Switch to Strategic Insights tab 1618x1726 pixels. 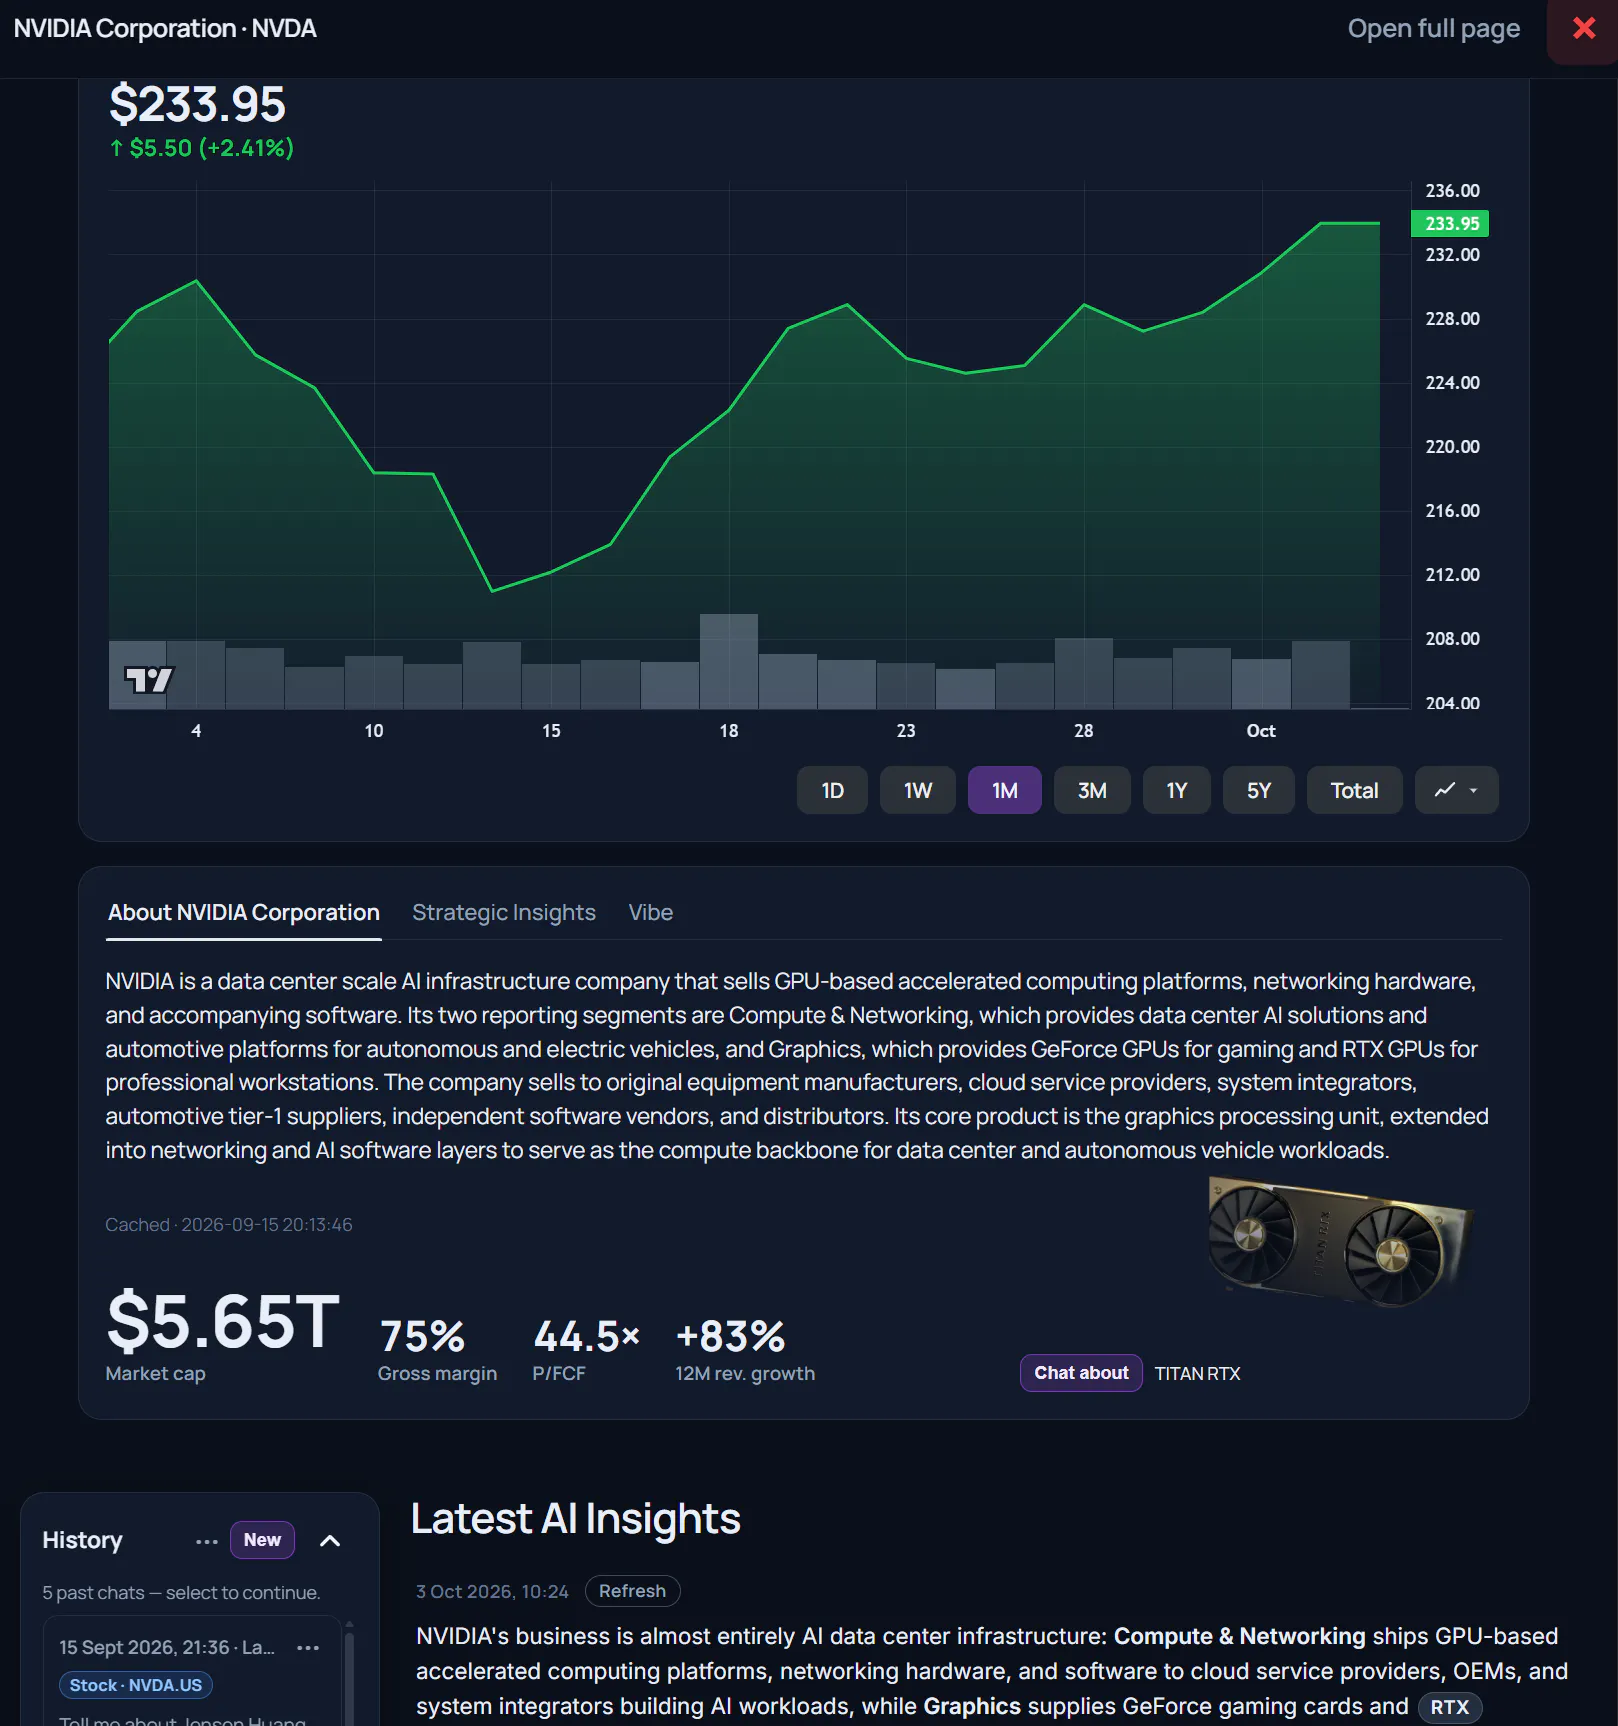coord(504,912)
